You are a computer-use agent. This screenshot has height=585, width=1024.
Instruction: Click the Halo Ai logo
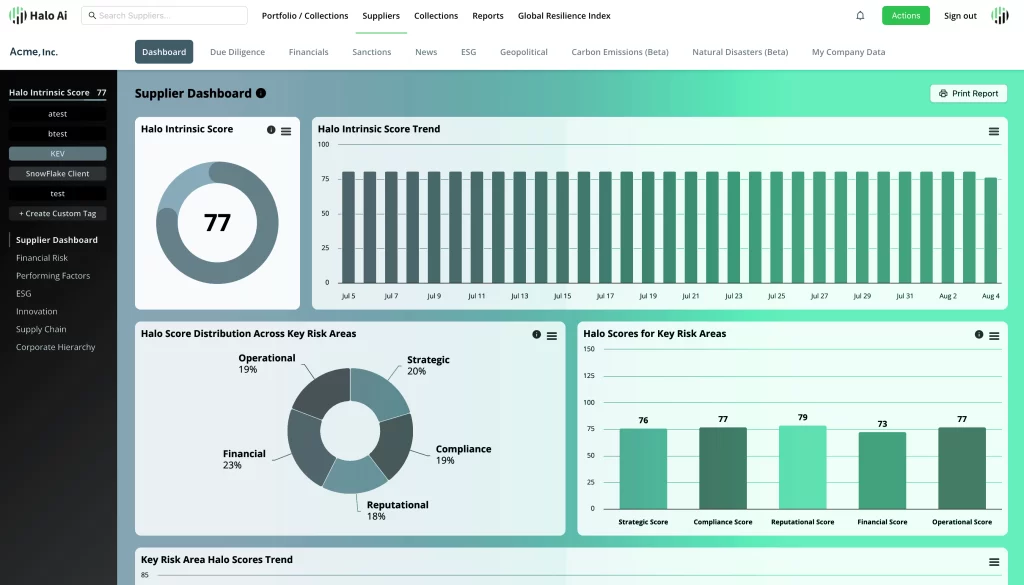coord(39,16)
